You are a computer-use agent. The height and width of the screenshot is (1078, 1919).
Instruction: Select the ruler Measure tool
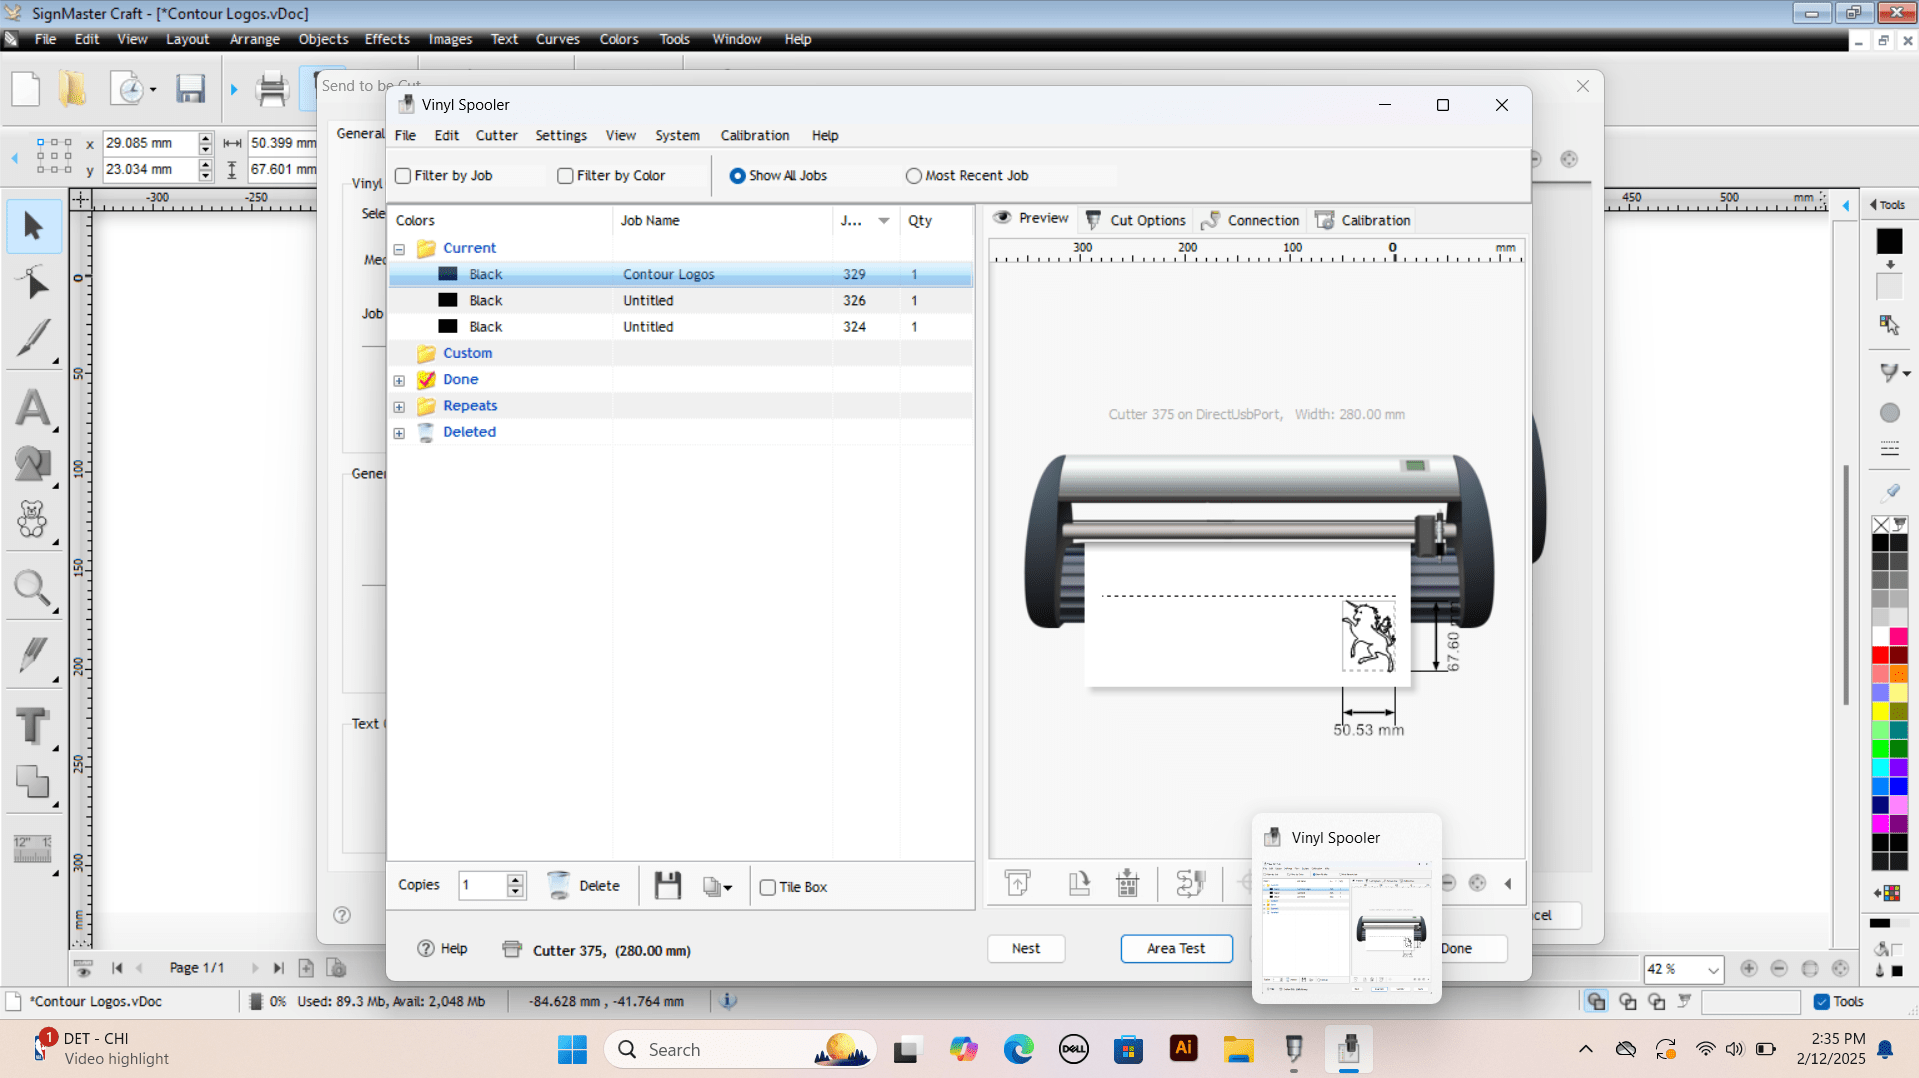tap(33, 849)
